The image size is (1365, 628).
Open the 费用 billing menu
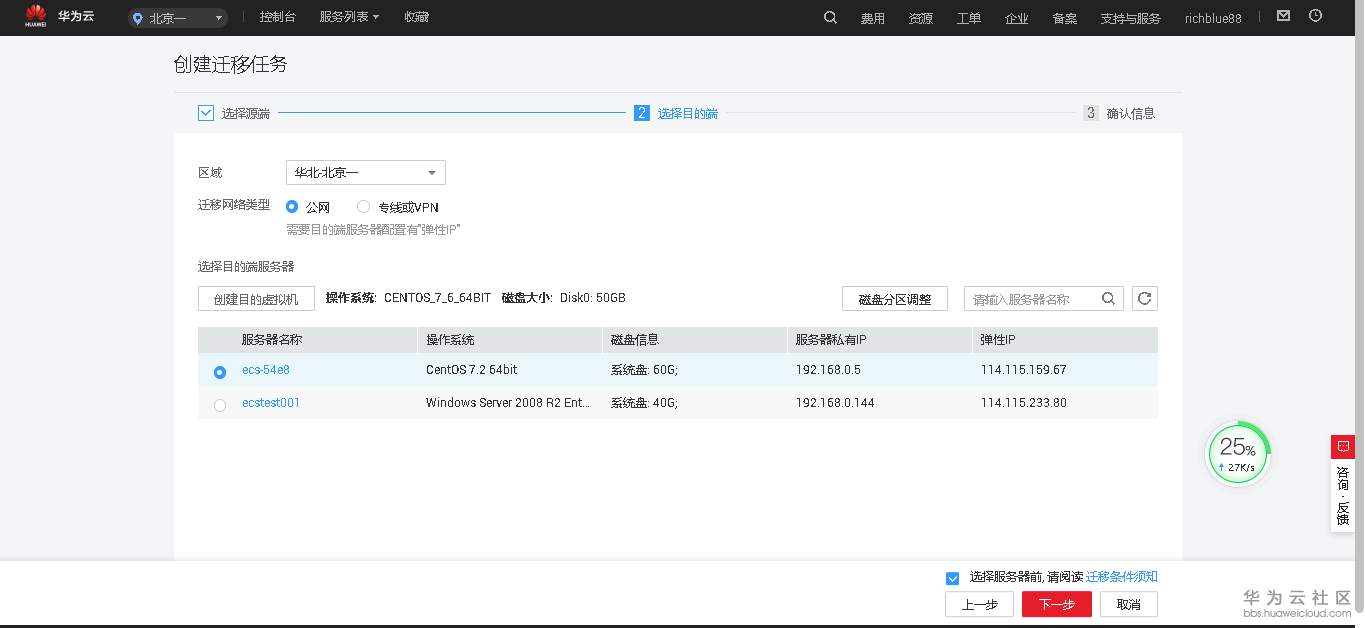873,18
